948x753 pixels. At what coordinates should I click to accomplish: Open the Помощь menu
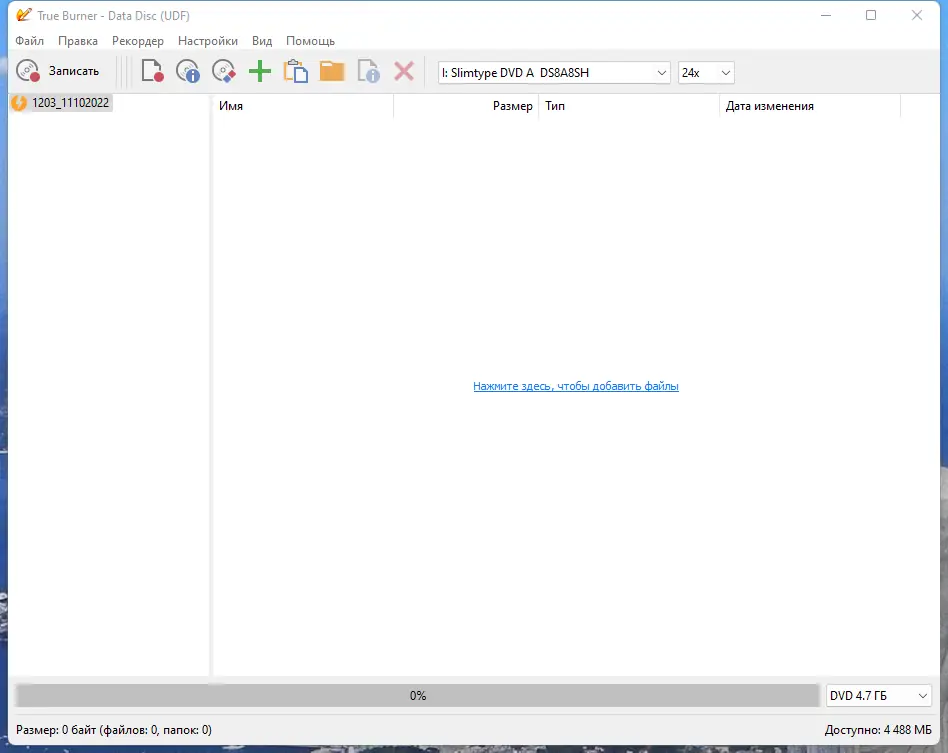coord(310,41)
